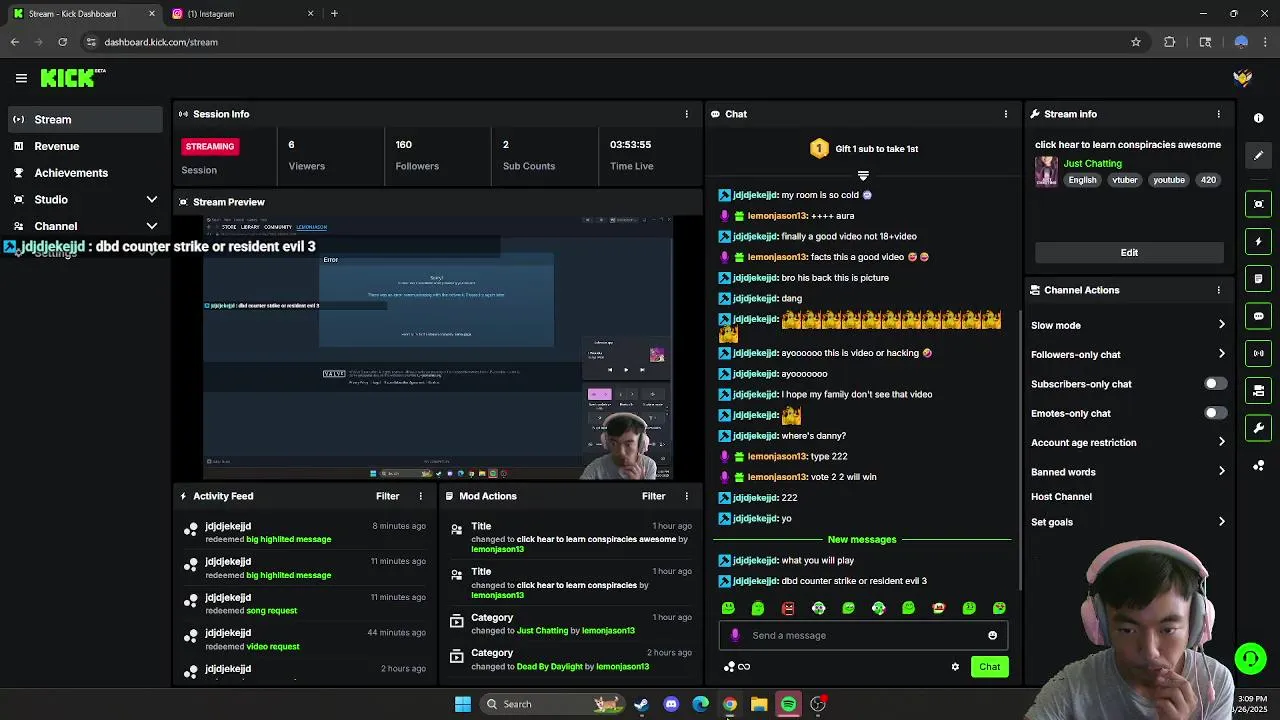Open Channel Actions three-dot menu
The image size is (1280, 720).
1218,290
